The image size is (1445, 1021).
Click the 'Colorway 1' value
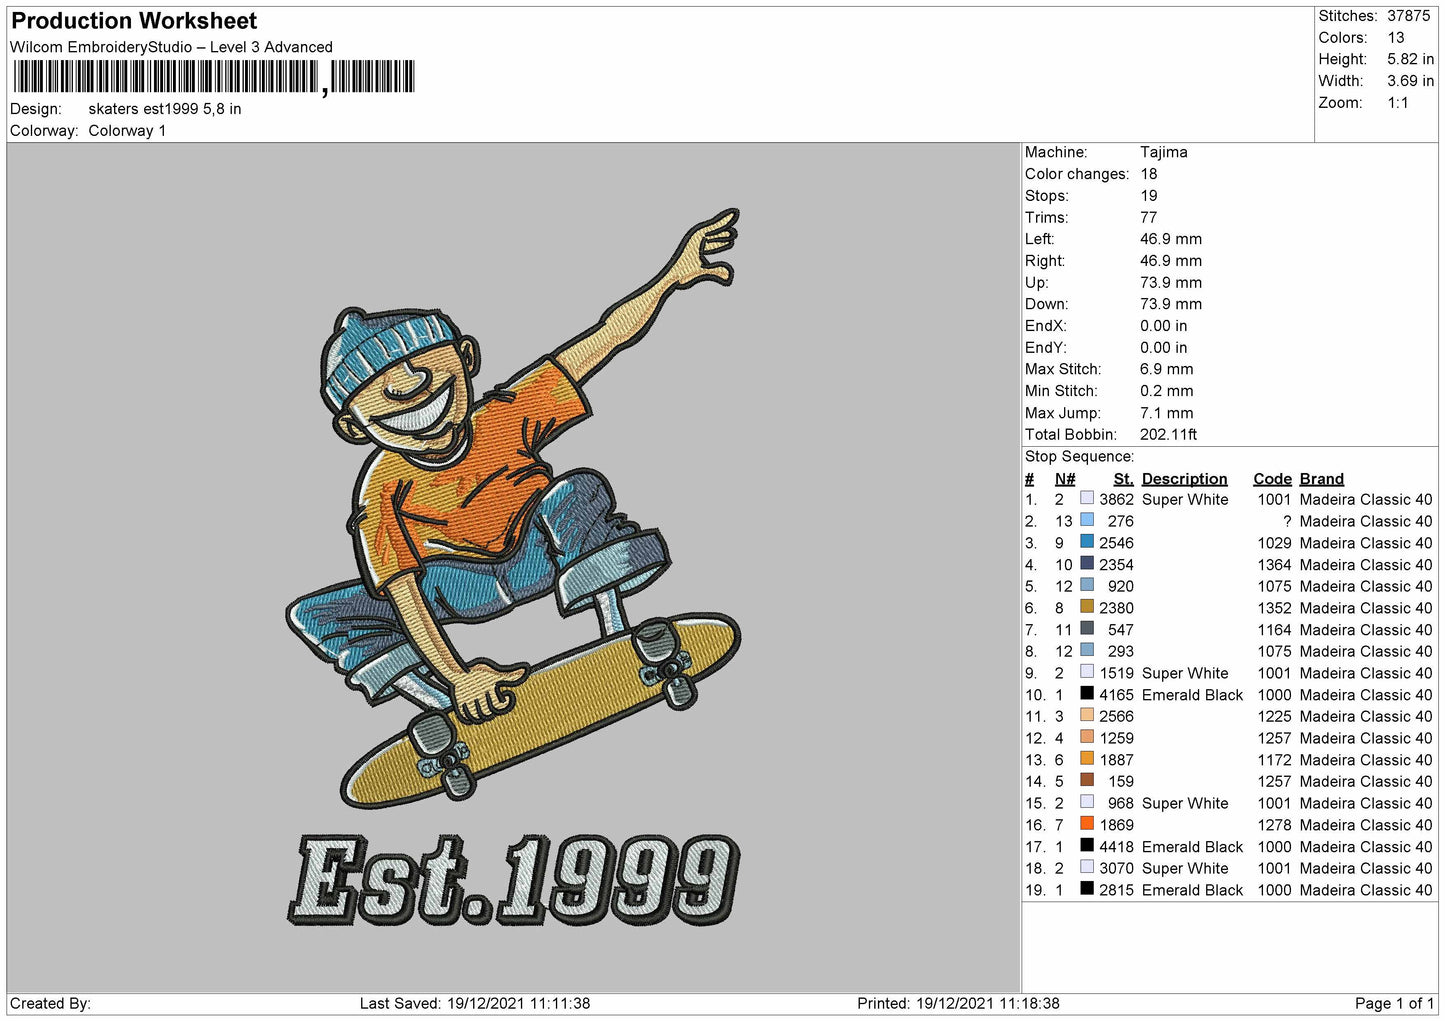coord(127,131)
